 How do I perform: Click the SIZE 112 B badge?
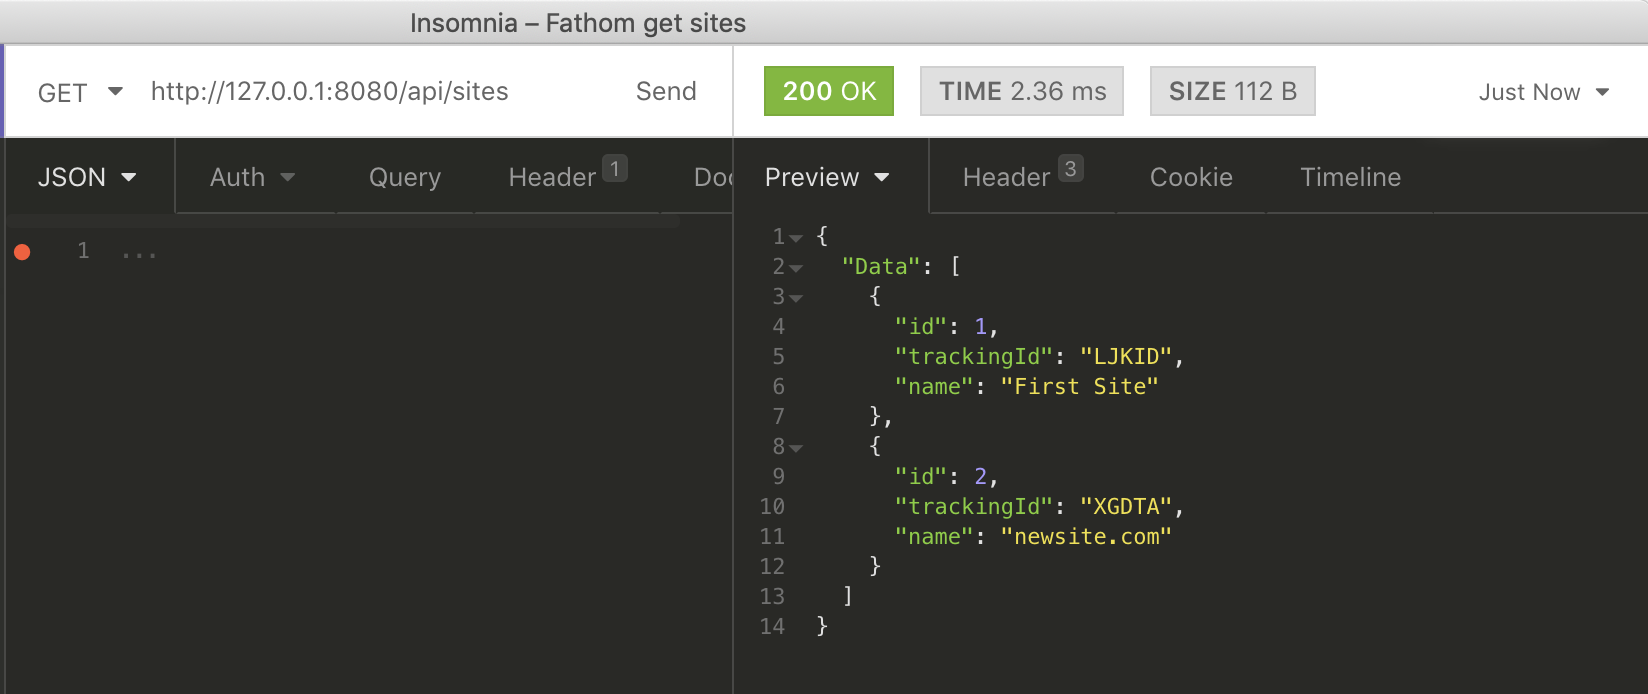[x=1232, y=91]
